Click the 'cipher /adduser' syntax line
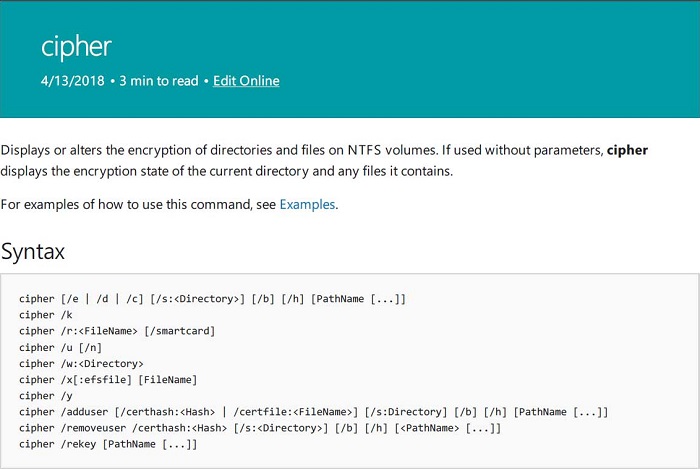Screen dimensions: 700x469 coord(313,412)
